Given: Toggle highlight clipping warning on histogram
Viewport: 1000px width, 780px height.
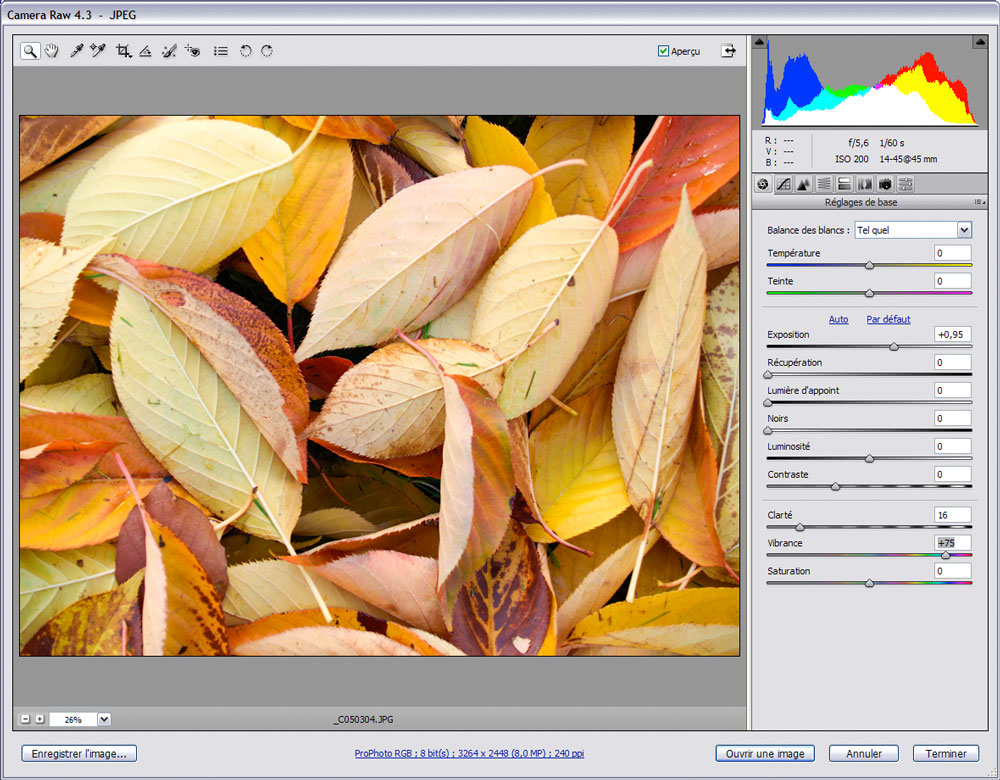Looking at the screenshot, I should click(x=980, y=42).
